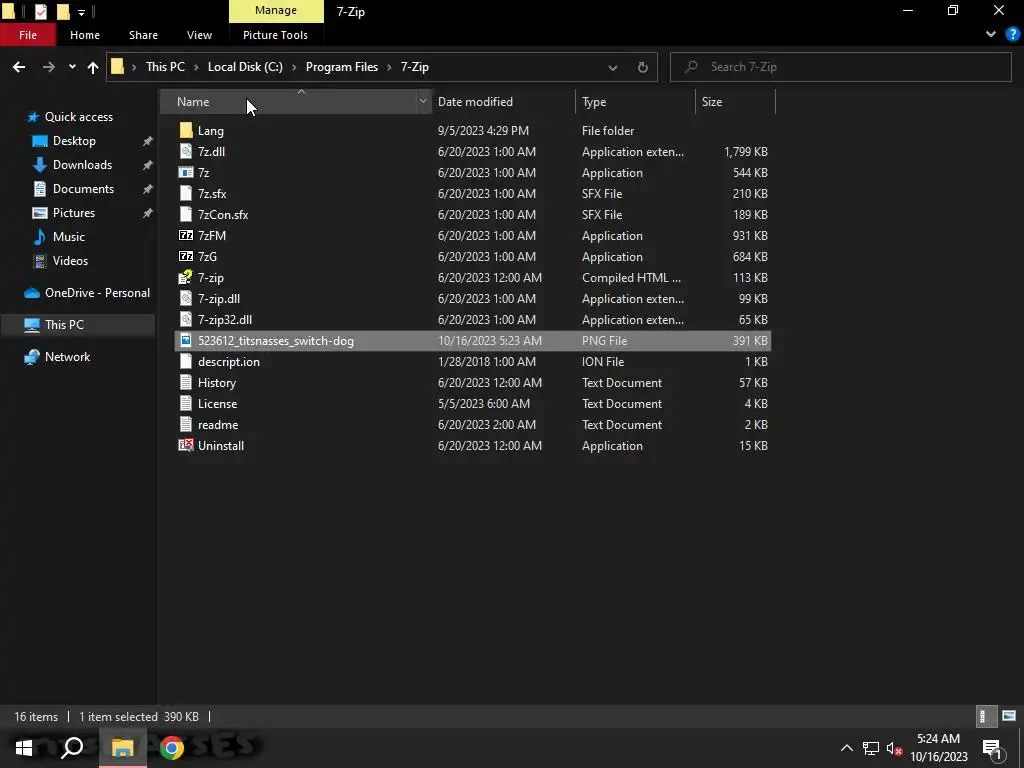Screen dimensions: 1024x768
Task: Click the Search 7-Zip box
Action: point(840,67)
